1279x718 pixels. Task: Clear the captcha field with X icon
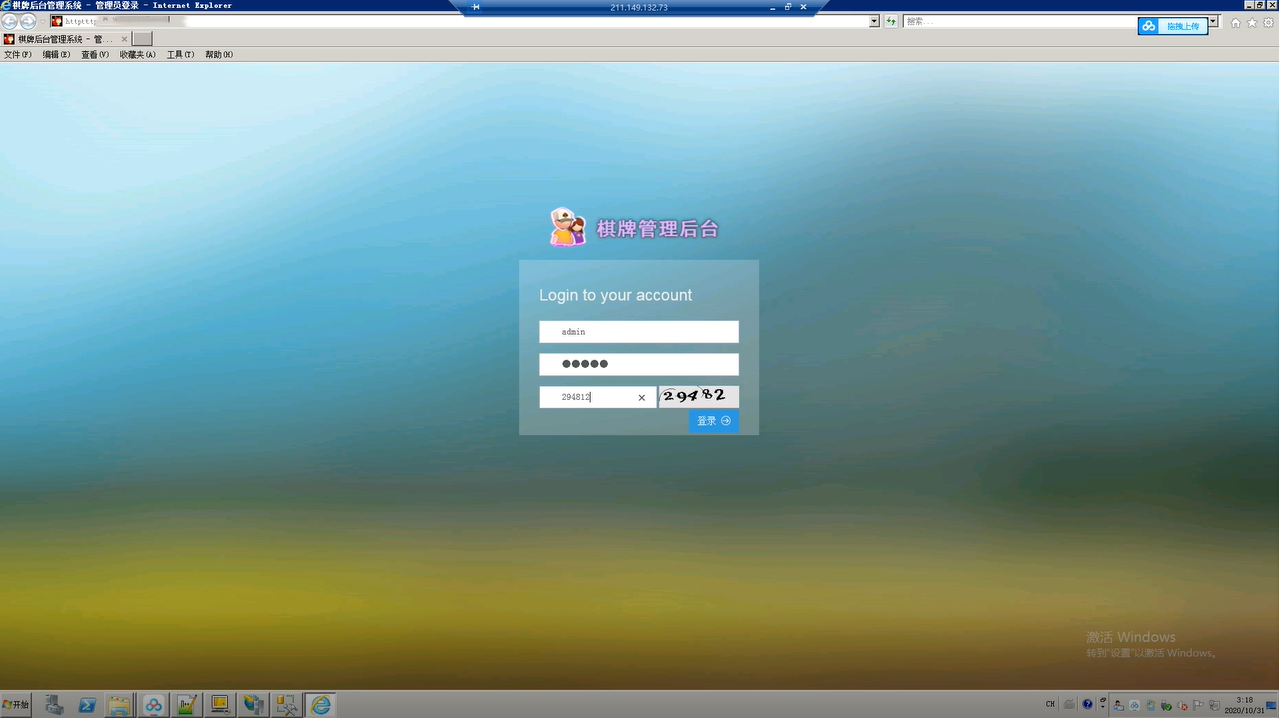pyautogui.click(x=642, y=398)
